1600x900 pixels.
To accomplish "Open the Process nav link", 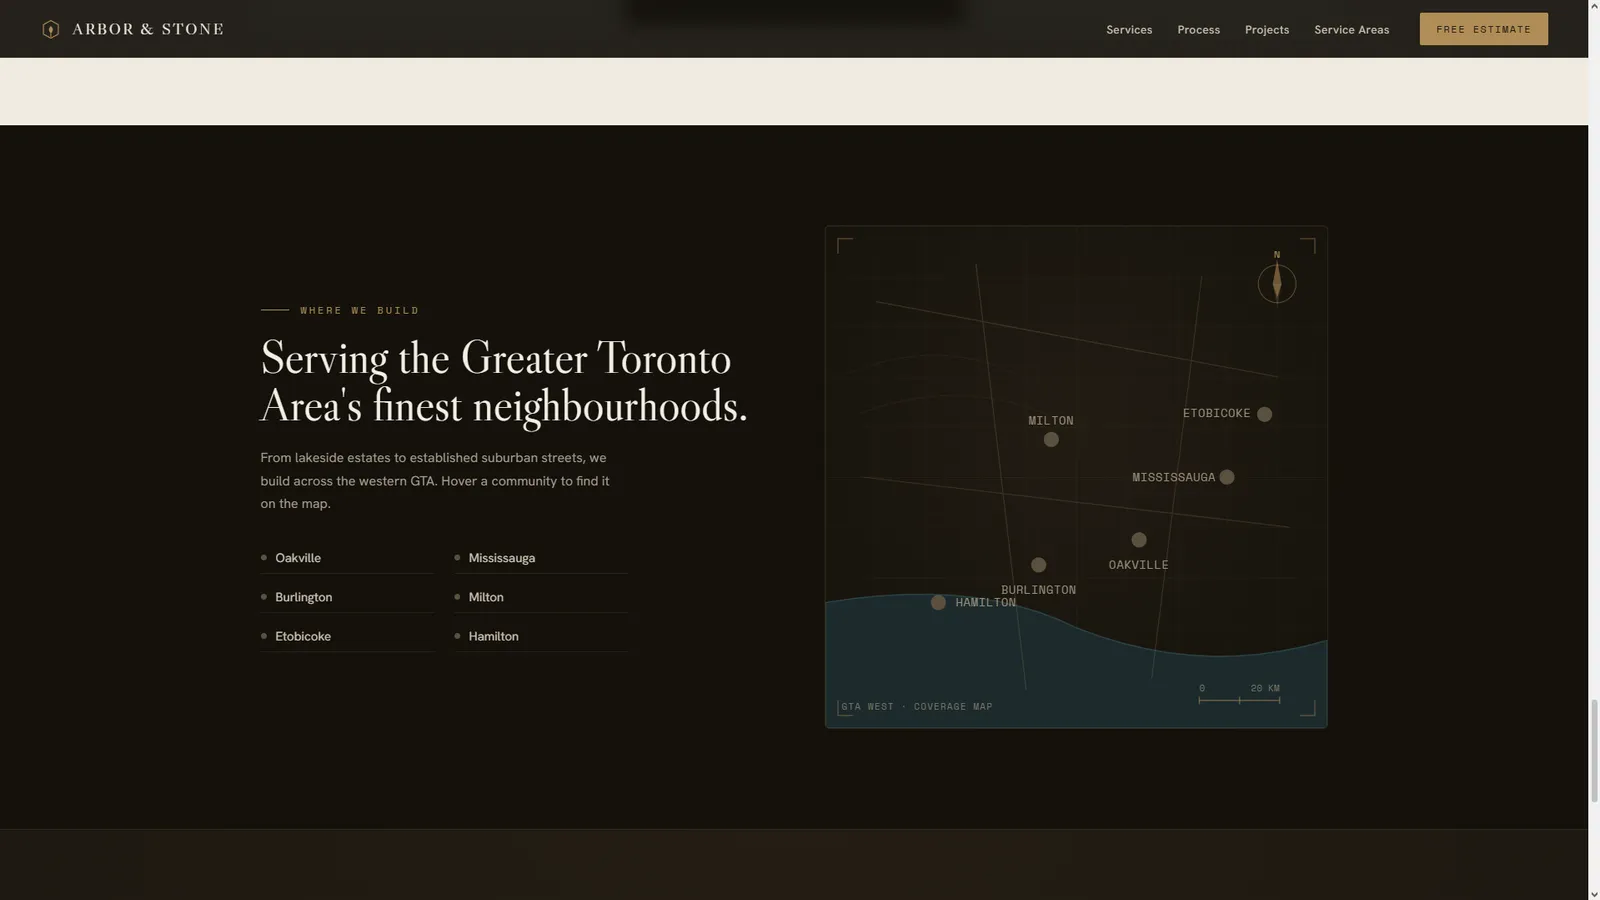I will [1198, 29].
